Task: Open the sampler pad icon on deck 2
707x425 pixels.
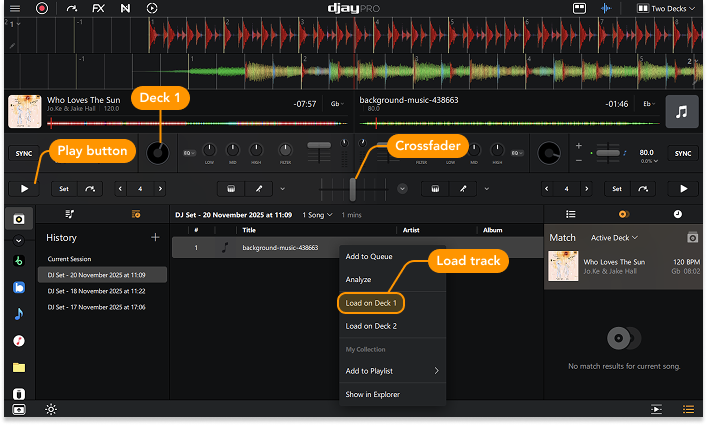Action: [x=435, y=189]
